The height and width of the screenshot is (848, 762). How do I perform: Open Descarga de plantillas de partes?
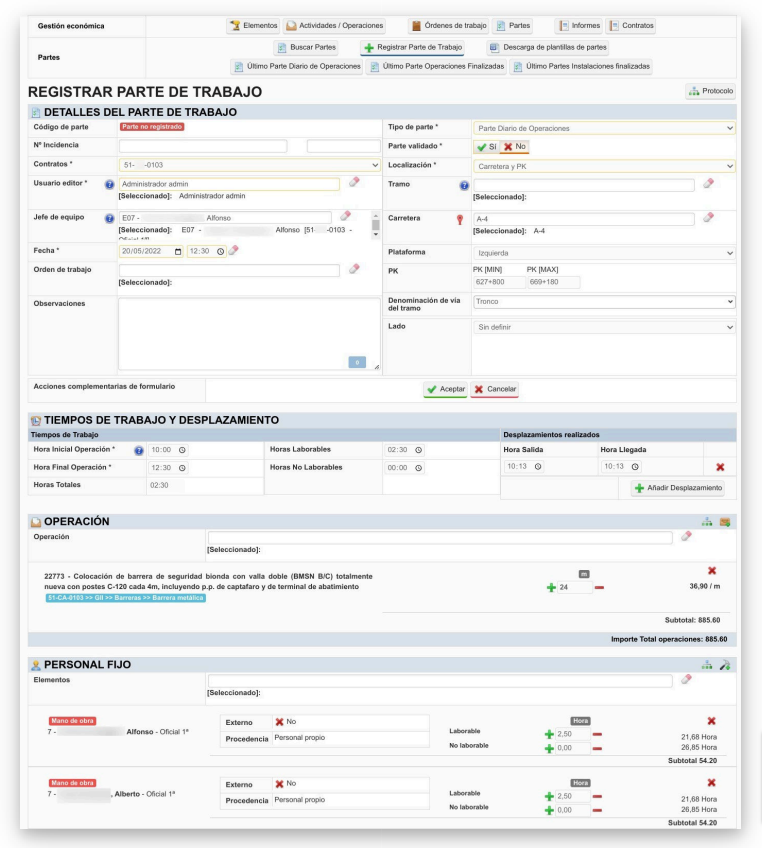548,48
